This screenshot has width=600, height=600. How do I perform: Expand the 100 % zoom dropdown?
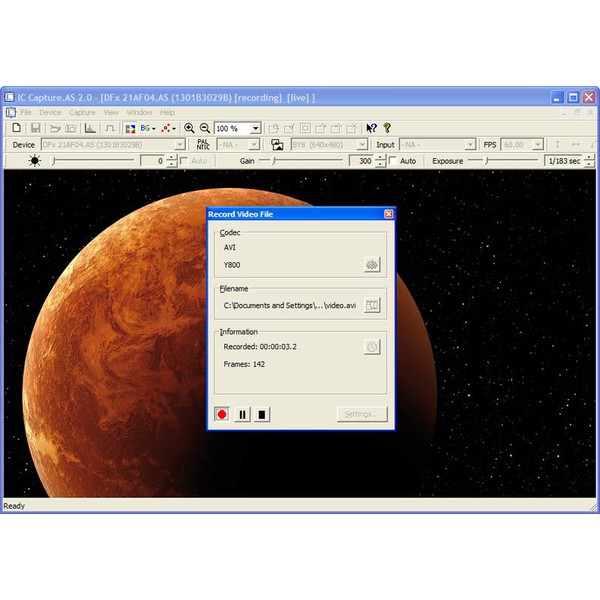(x=256, y=128)
